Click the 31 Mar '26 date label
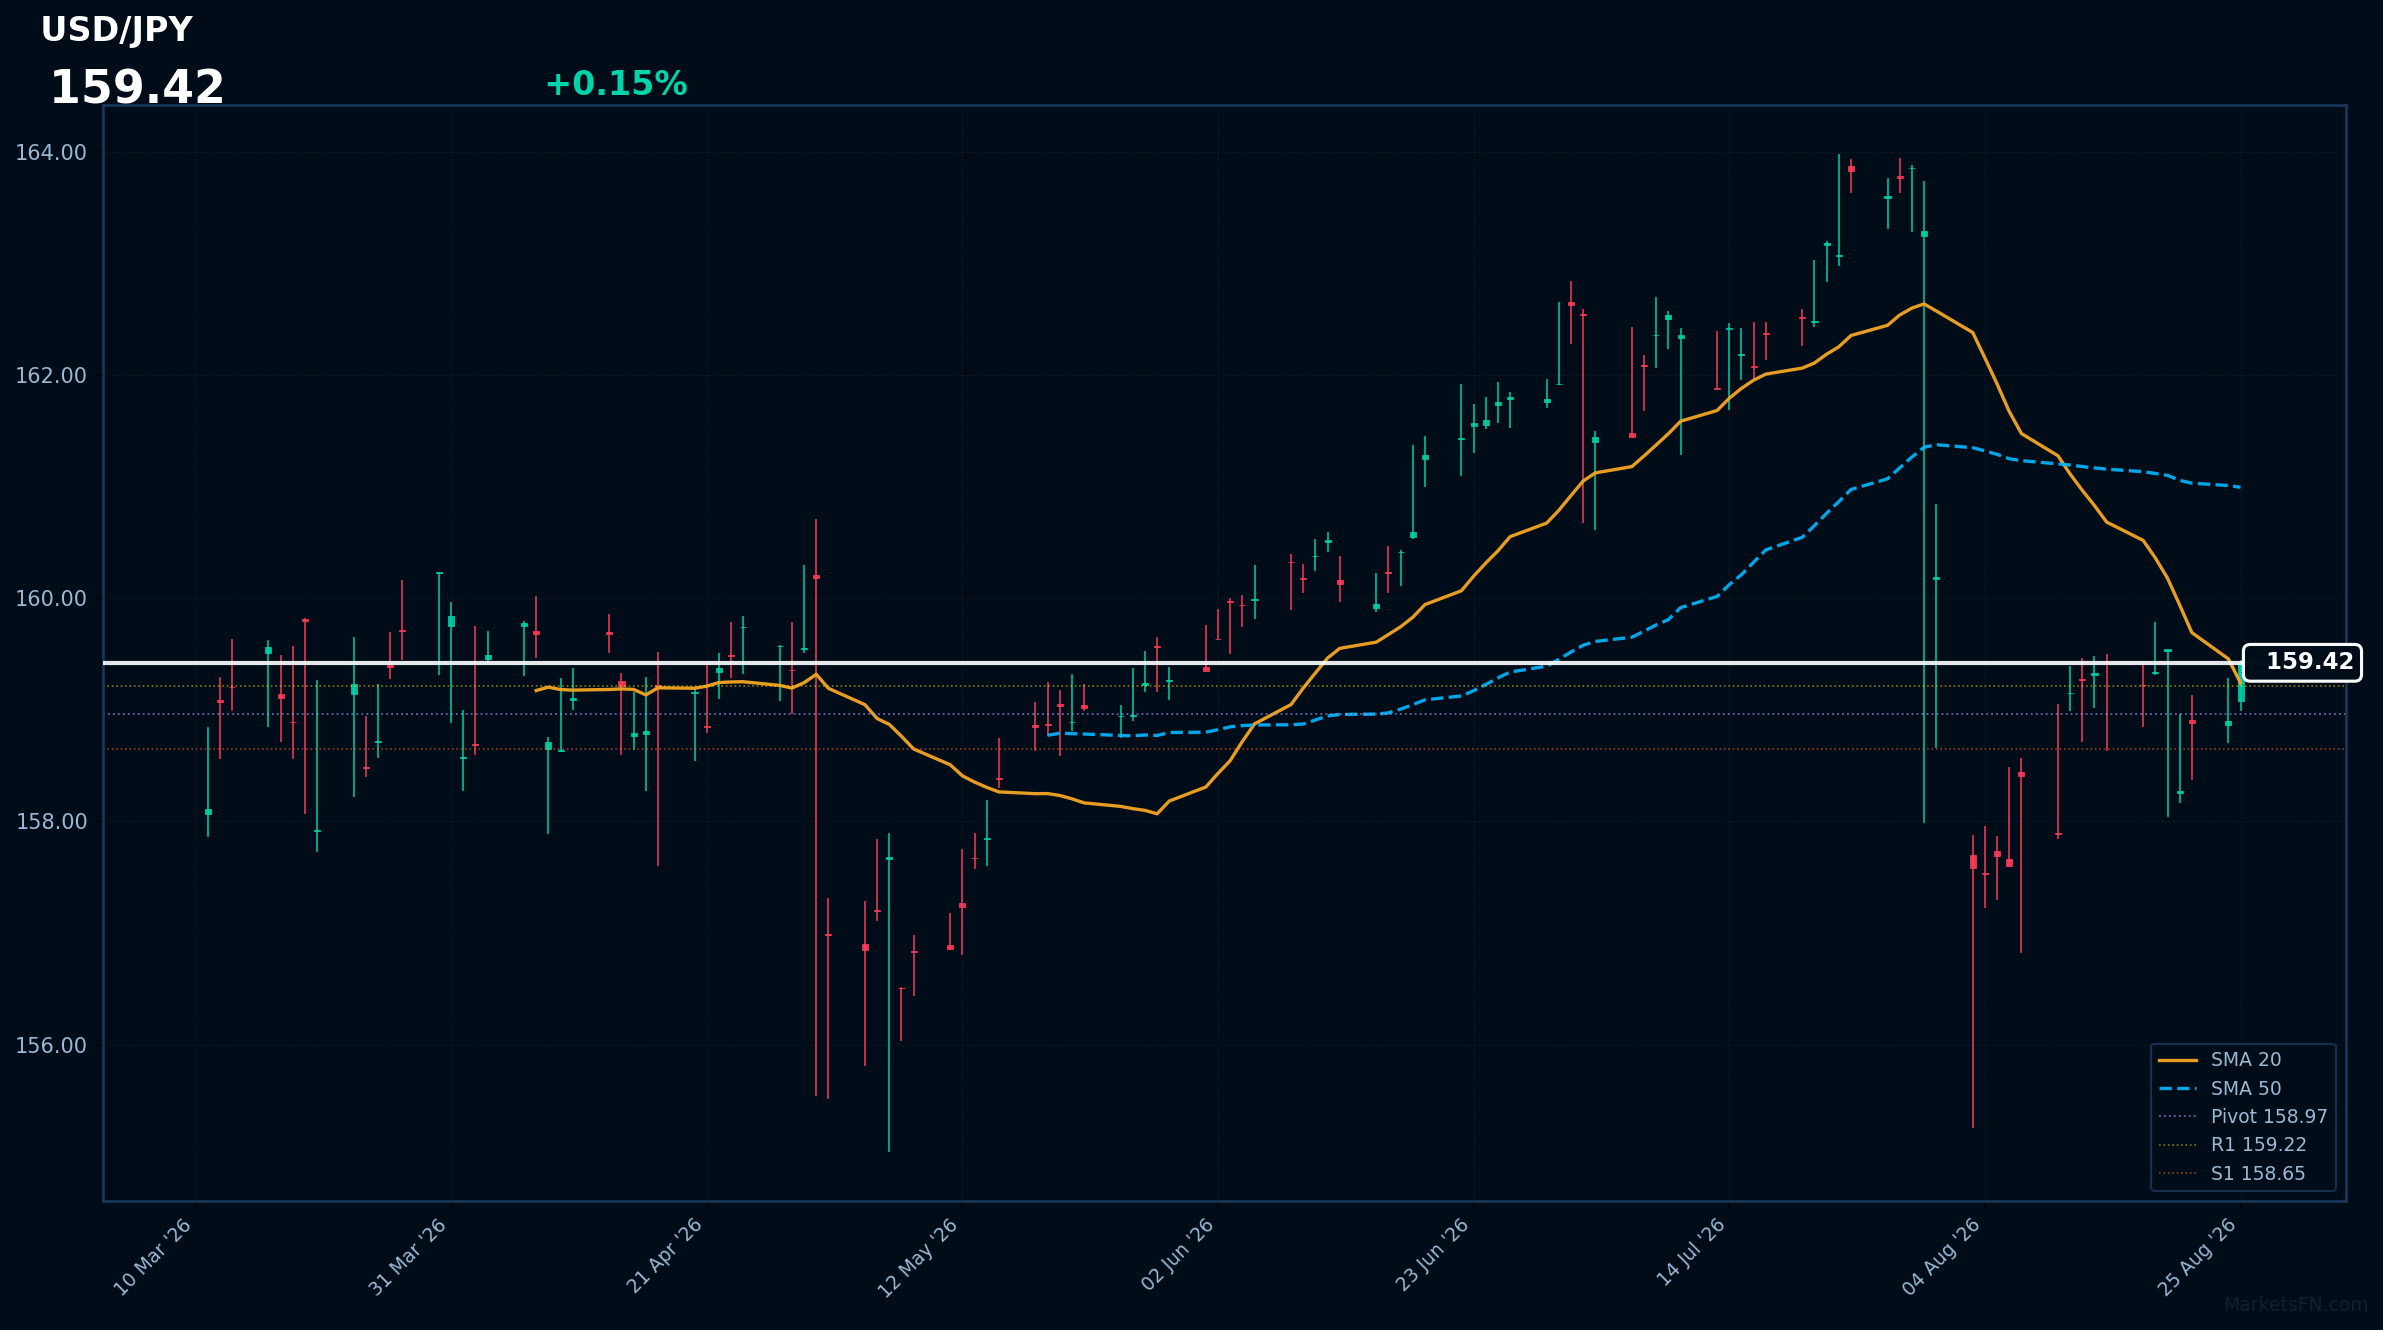 (x=408, y=1257)
